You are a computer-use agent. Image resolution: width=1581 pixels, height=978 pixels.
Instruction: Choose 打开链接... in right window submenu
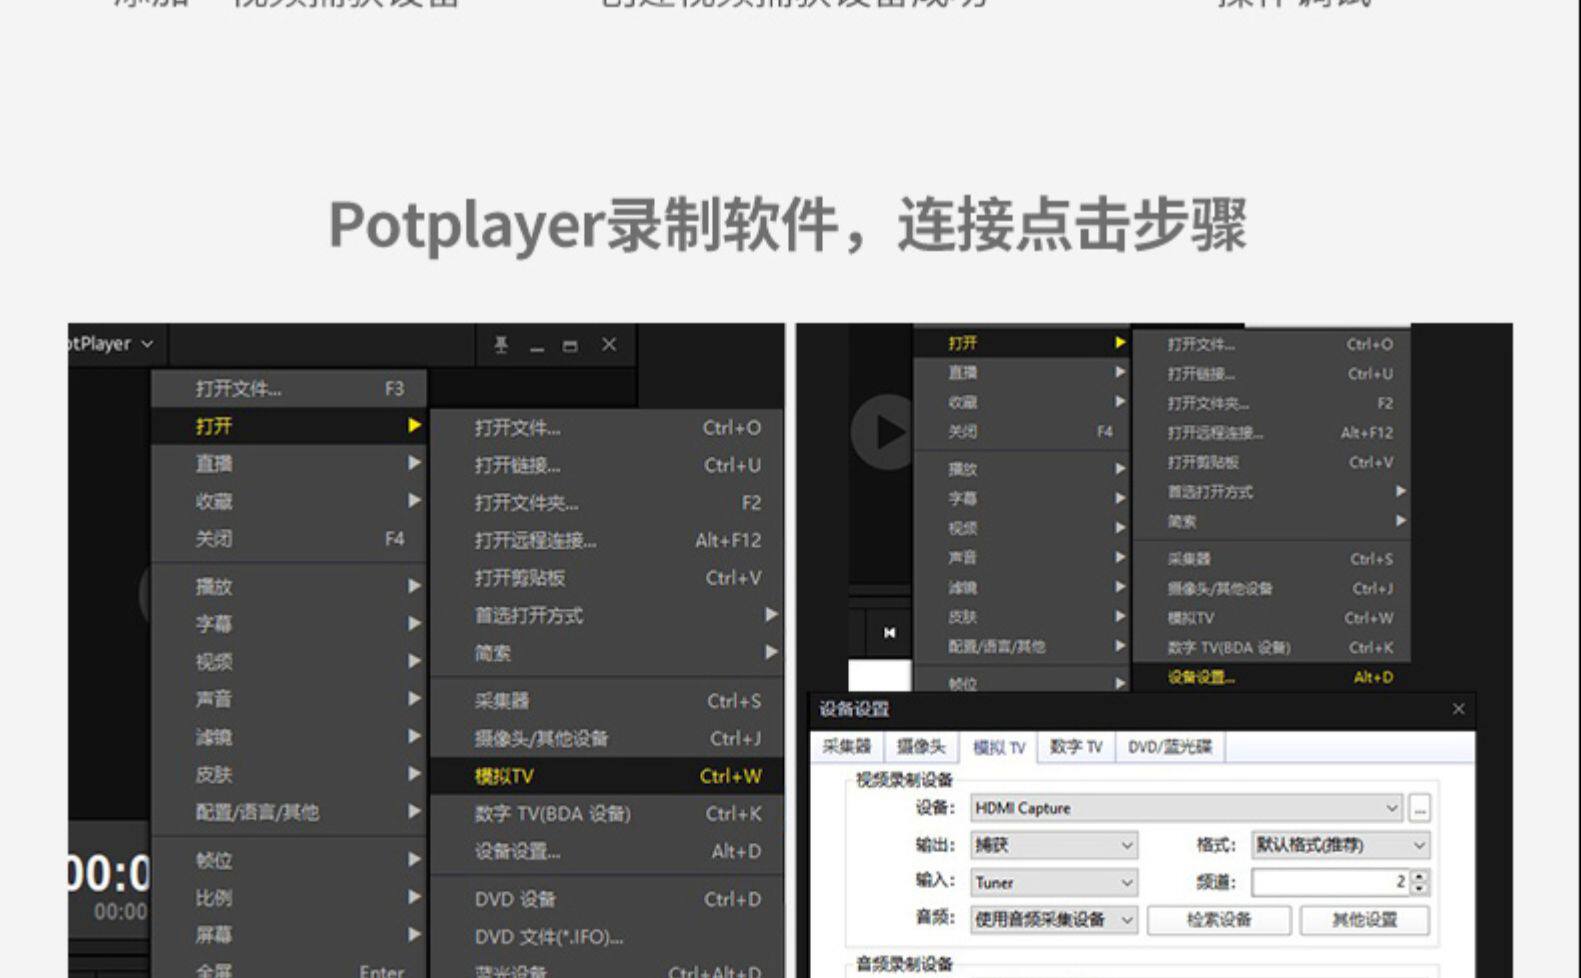click(1272, 374)
